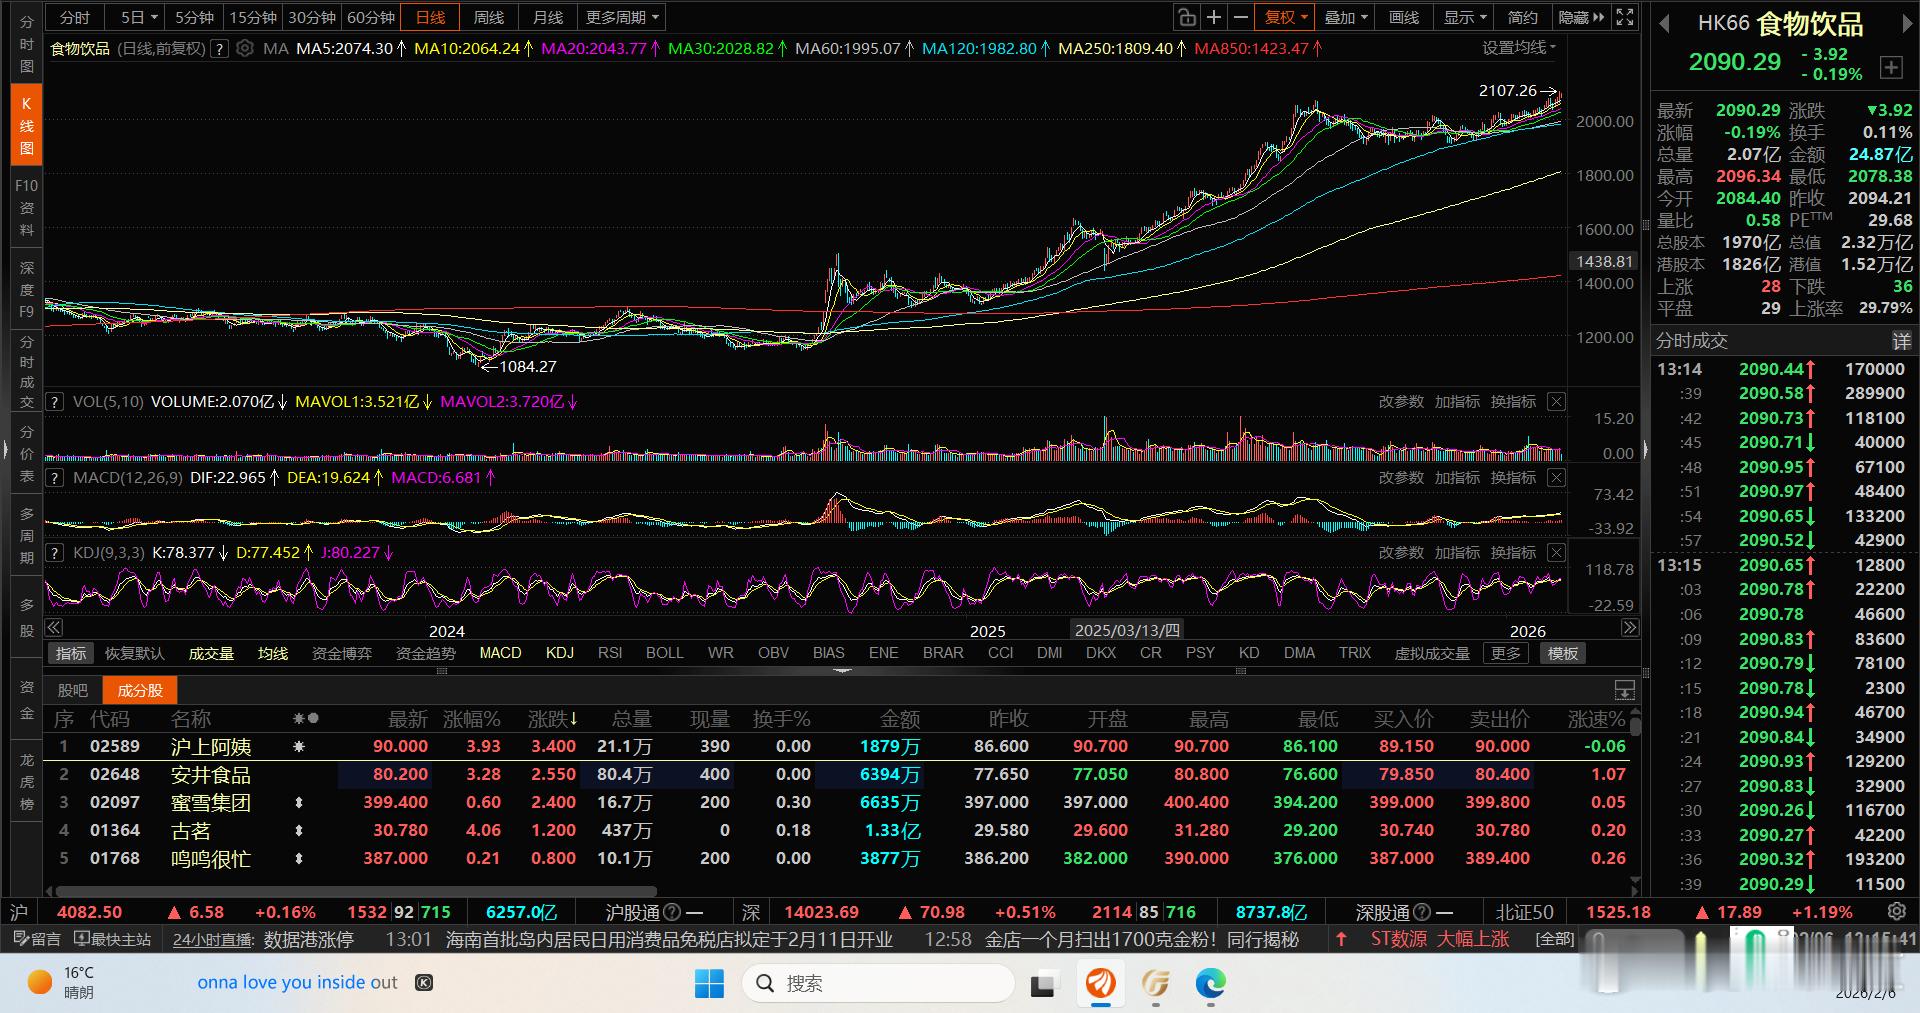Toggle 均线 moving average overlay
1920x1013 pixels.
coord(273,653)
